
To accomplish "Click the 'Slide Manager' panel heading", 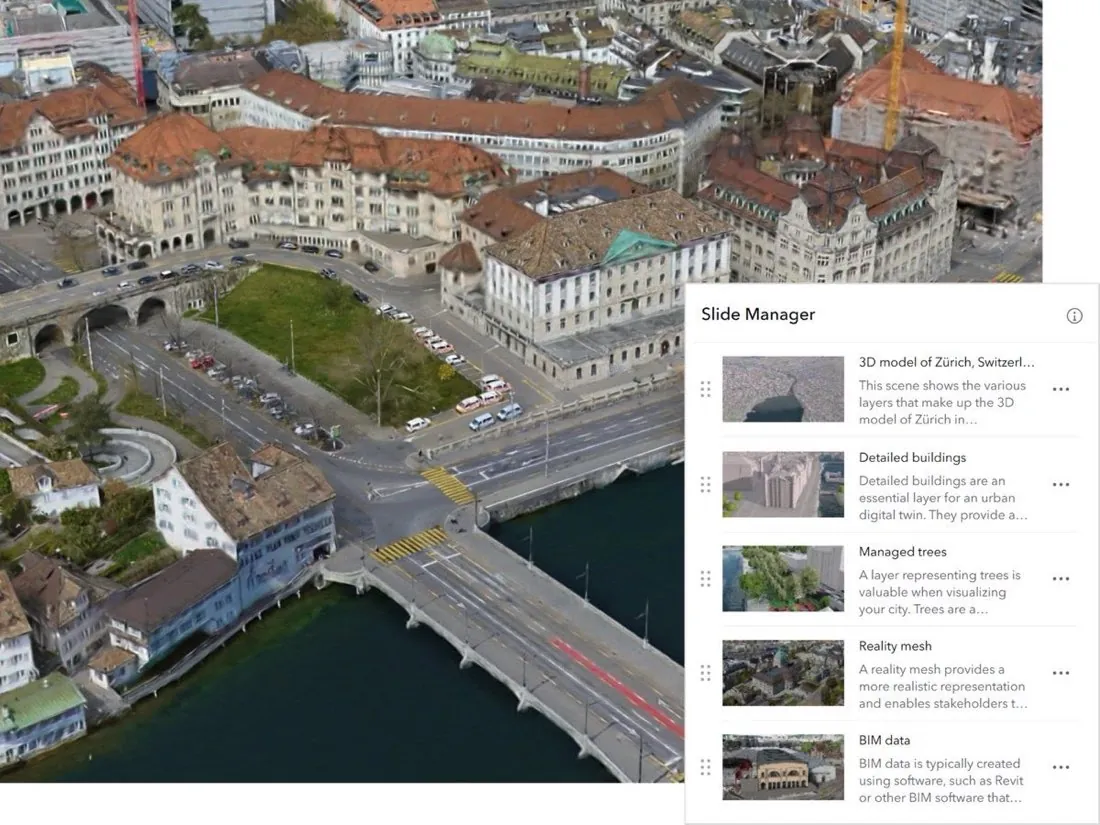I will pyautogui.click(x=758, y=314).
